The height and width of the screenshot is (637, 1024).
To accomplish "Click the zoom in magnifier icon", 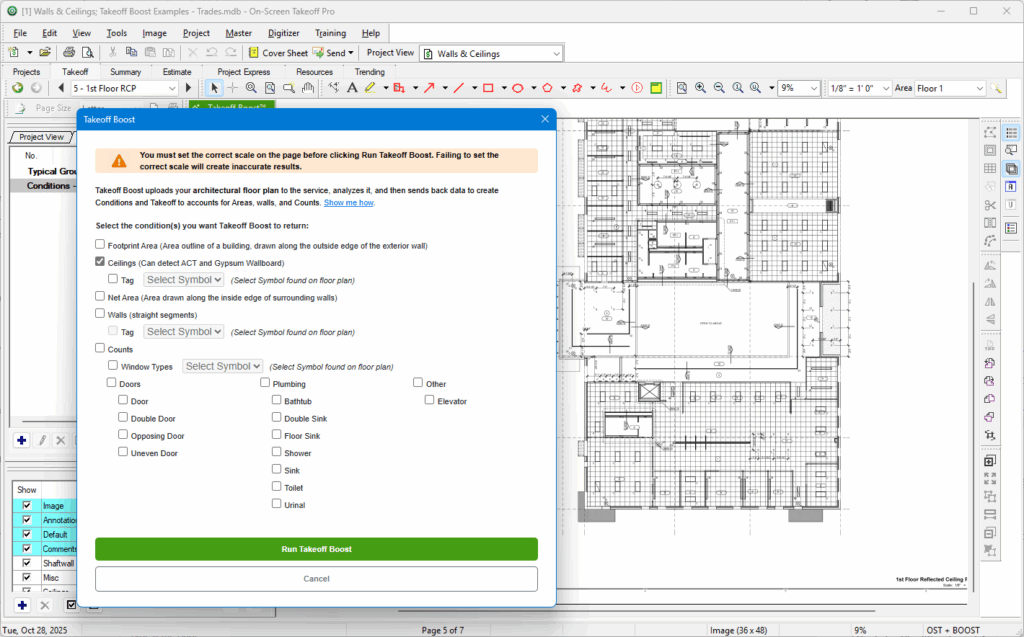I will [x=700, y=88].
